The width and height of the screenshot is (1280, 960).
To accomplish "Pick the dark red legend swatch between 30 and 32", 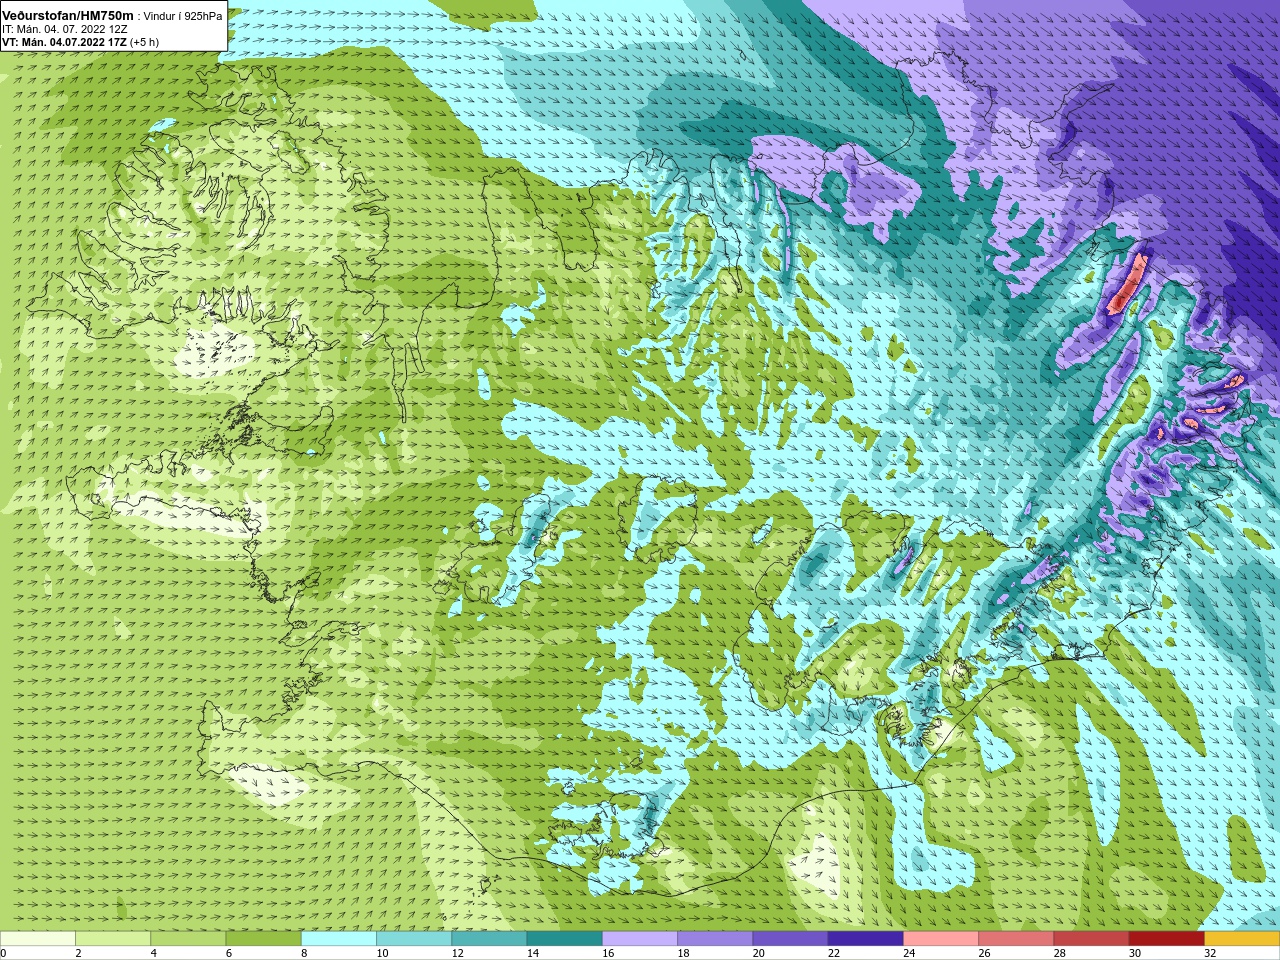I will (x=1166, y=939).
